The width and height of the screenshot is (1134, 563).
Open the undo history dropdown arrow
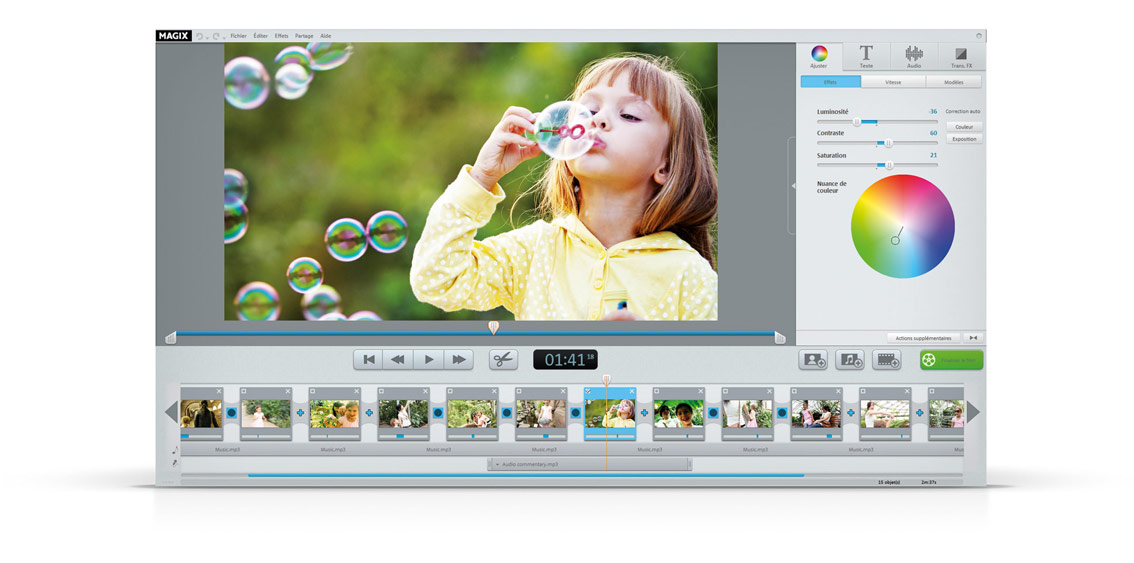(x=207, y=37)
